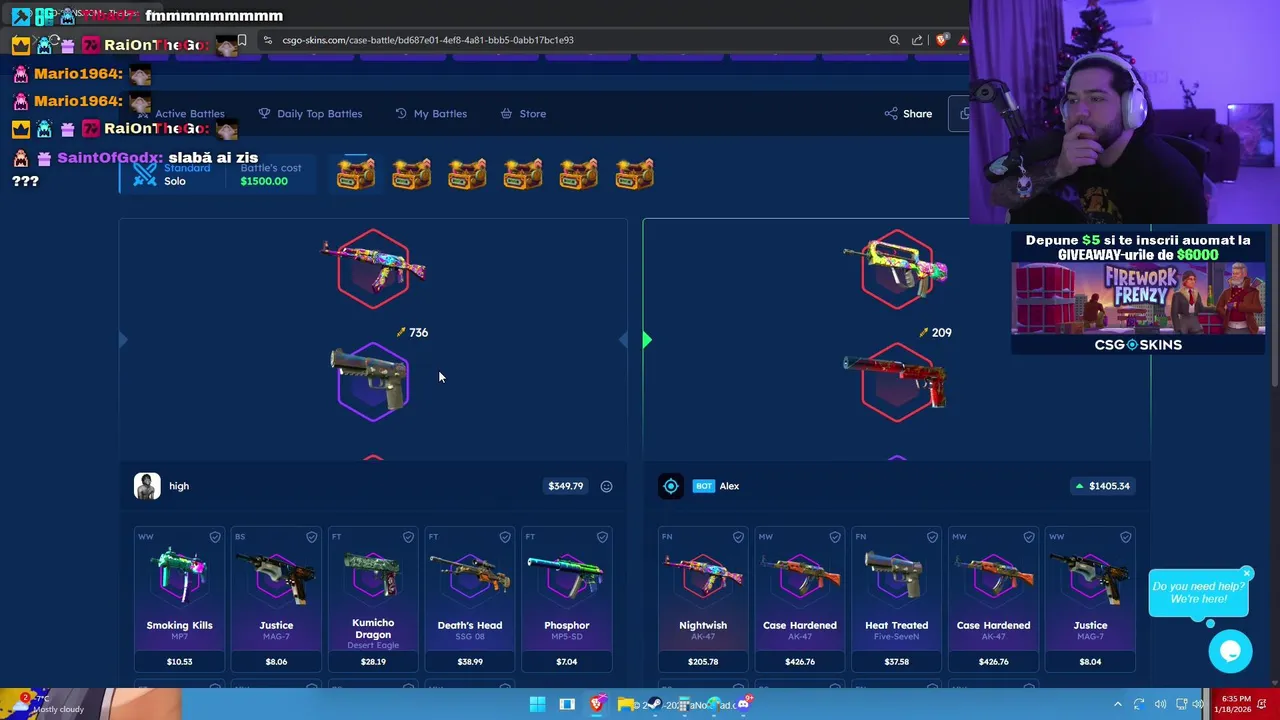Click the shield icon on Kumicho Dragon card
The height and width of the screenshot is (720, 1280).
(408, 537)
